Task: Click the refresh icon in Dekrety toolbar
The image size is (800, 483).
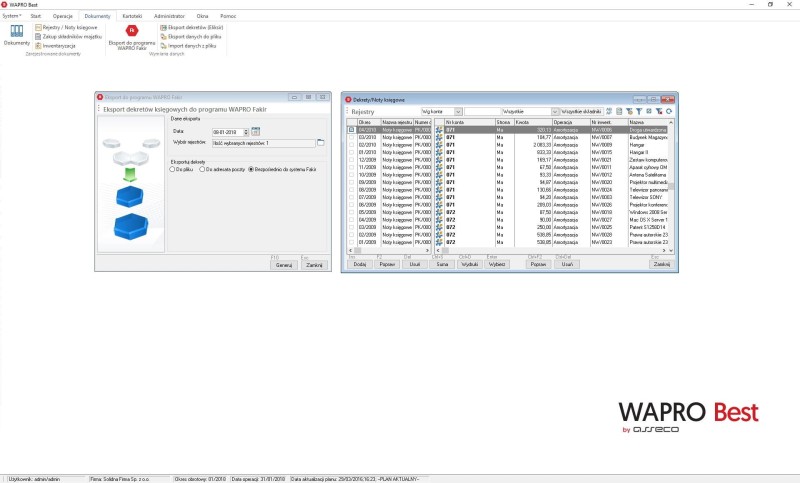Action: (x=670, y=111)
